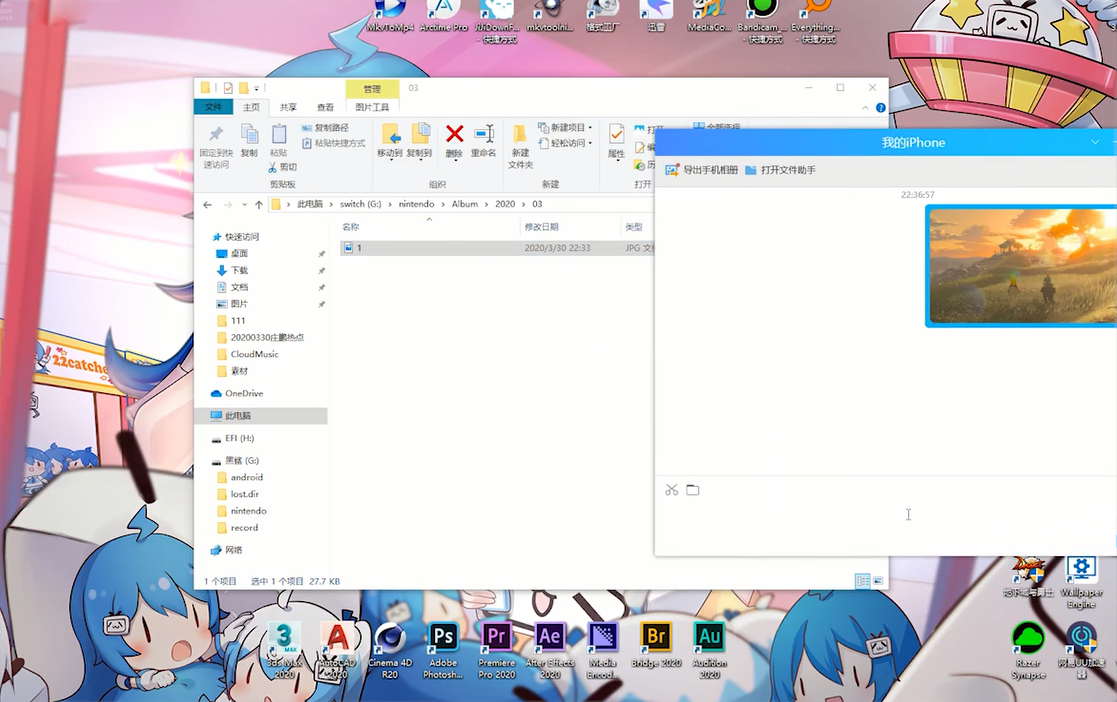This screenshot has width=1117, height=702.
Task: Select Quick access (快速访问) in sidebar
Action: (x=236, y=237)
